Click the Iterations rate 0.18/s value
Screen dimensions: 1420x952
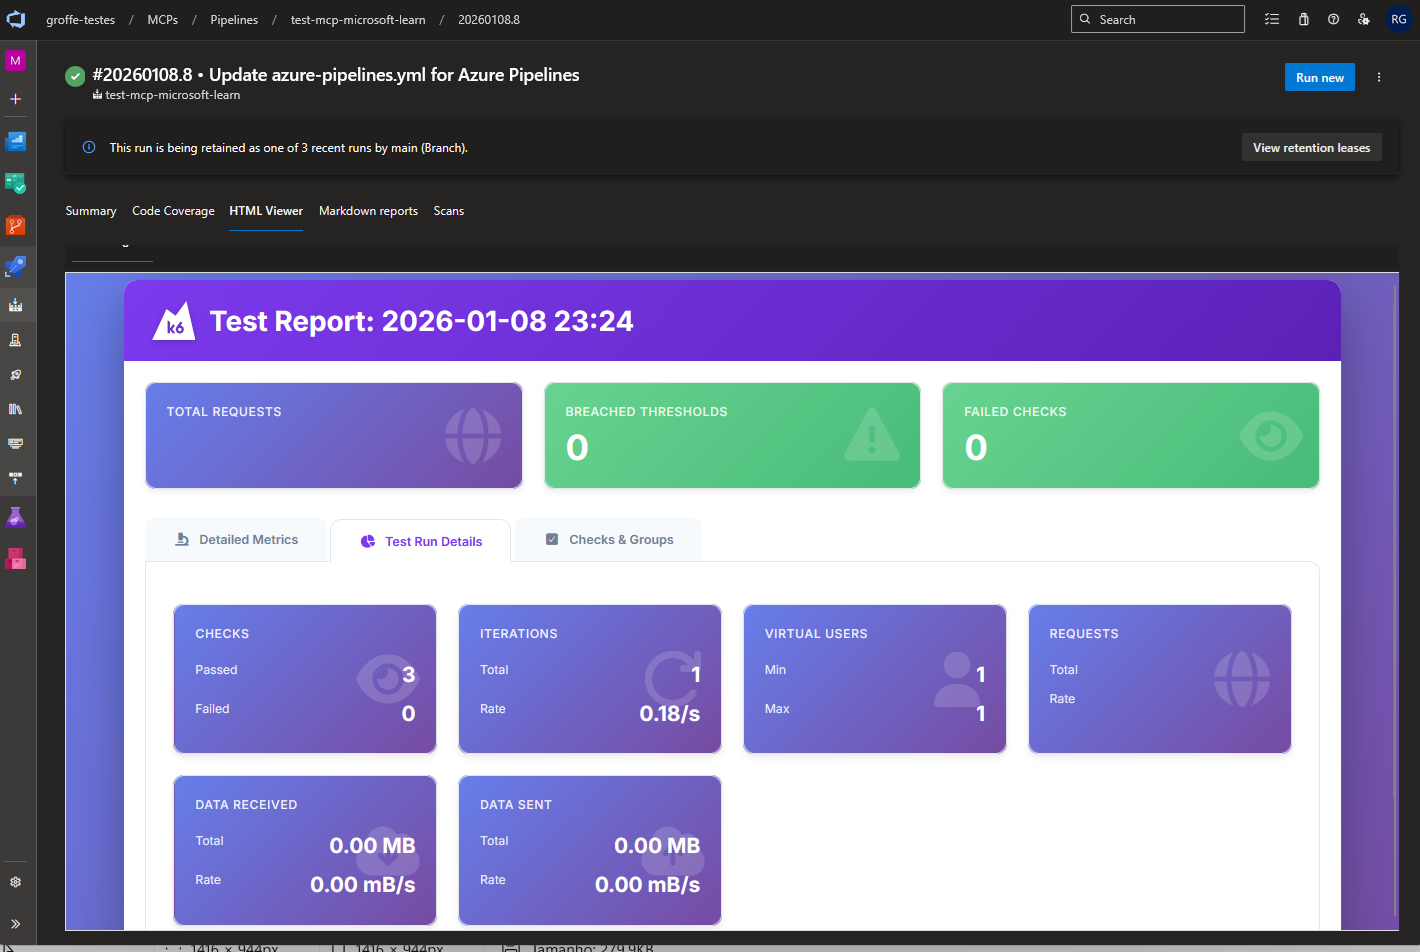click(x=669, y=714)
